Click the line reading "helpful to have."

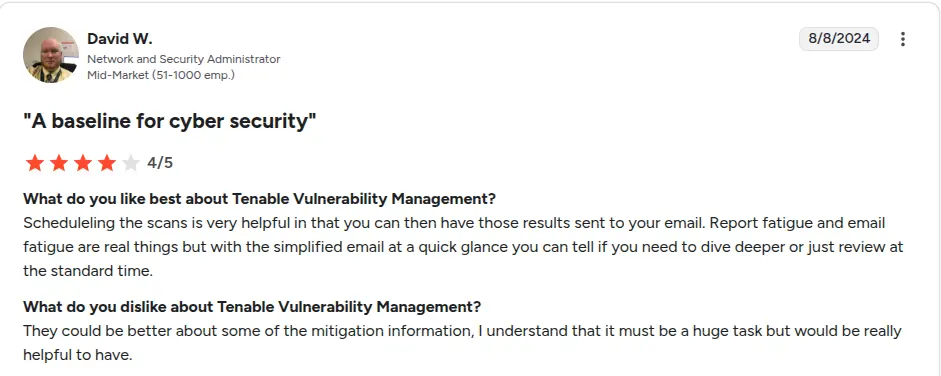[77, 355]
